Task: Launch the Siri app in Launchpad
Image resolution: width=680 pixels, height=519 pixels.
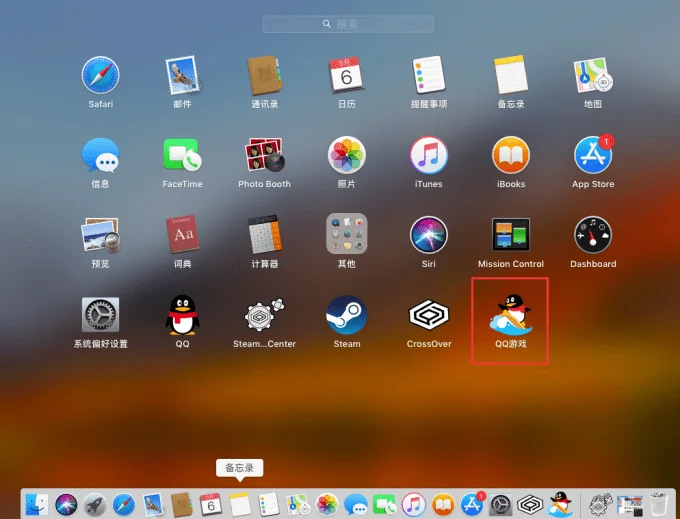Action: (429, 235)
